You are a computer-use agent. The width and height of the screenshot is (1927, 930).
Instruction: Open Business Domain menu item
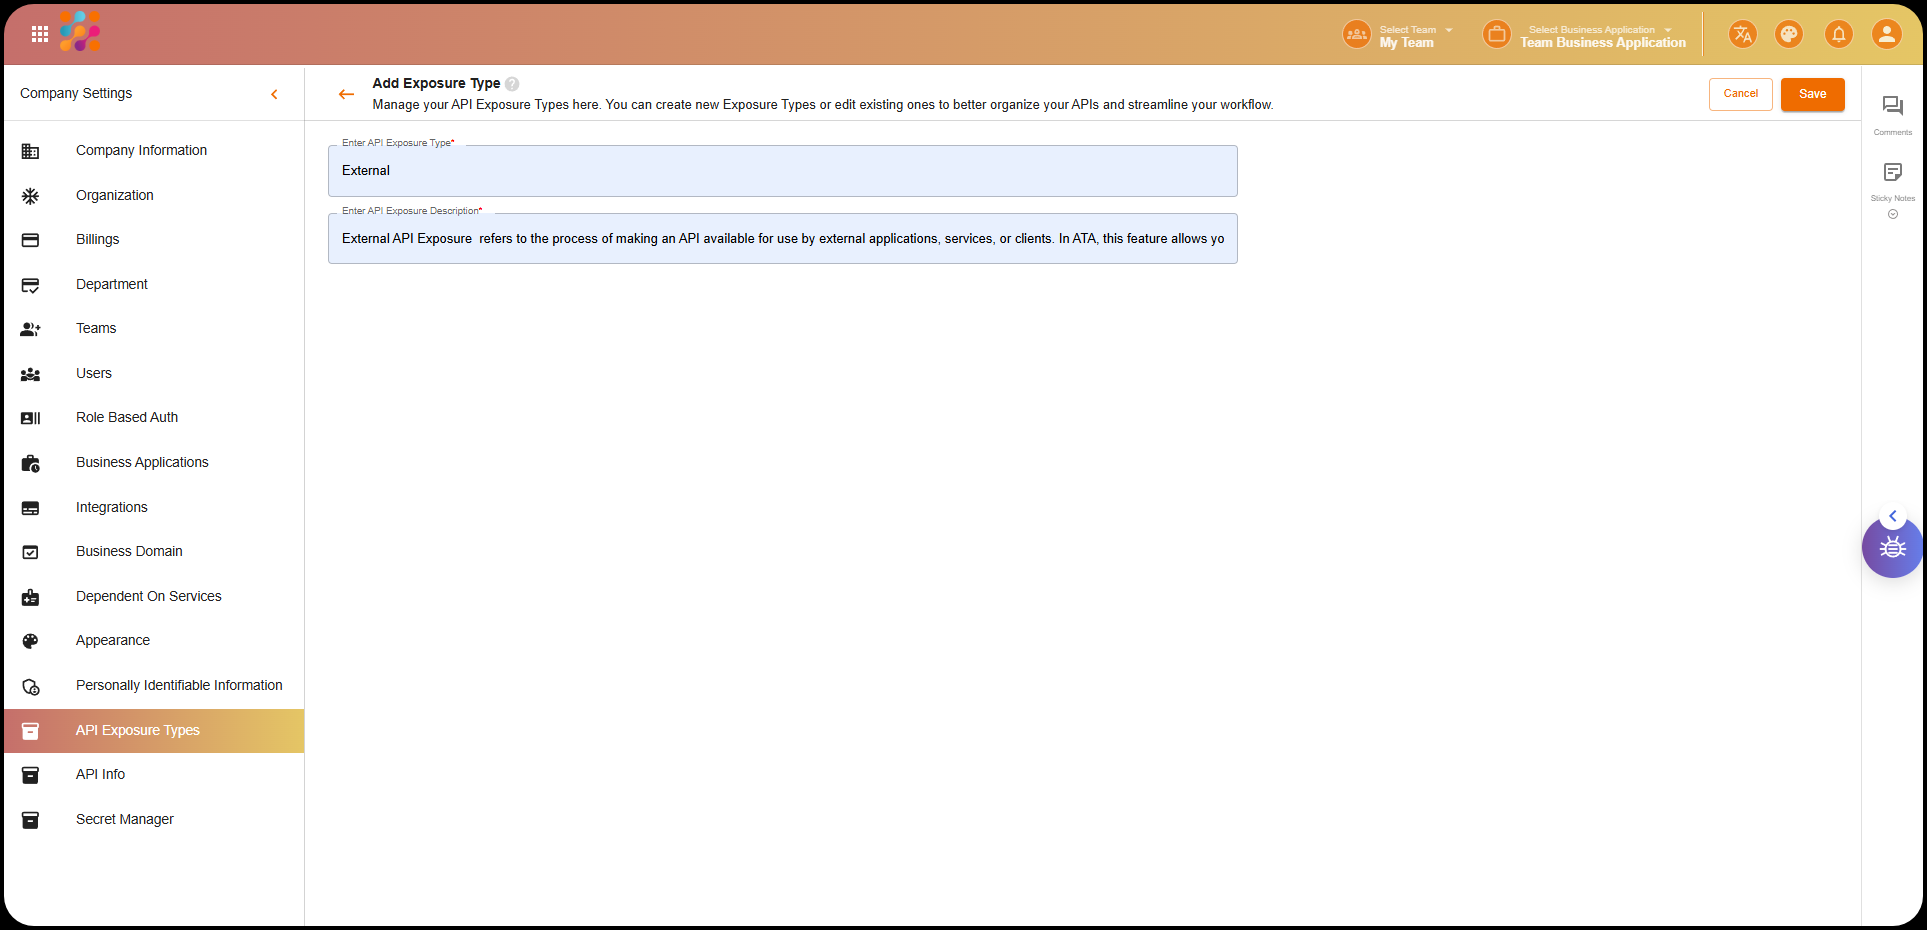pos(129,552)
